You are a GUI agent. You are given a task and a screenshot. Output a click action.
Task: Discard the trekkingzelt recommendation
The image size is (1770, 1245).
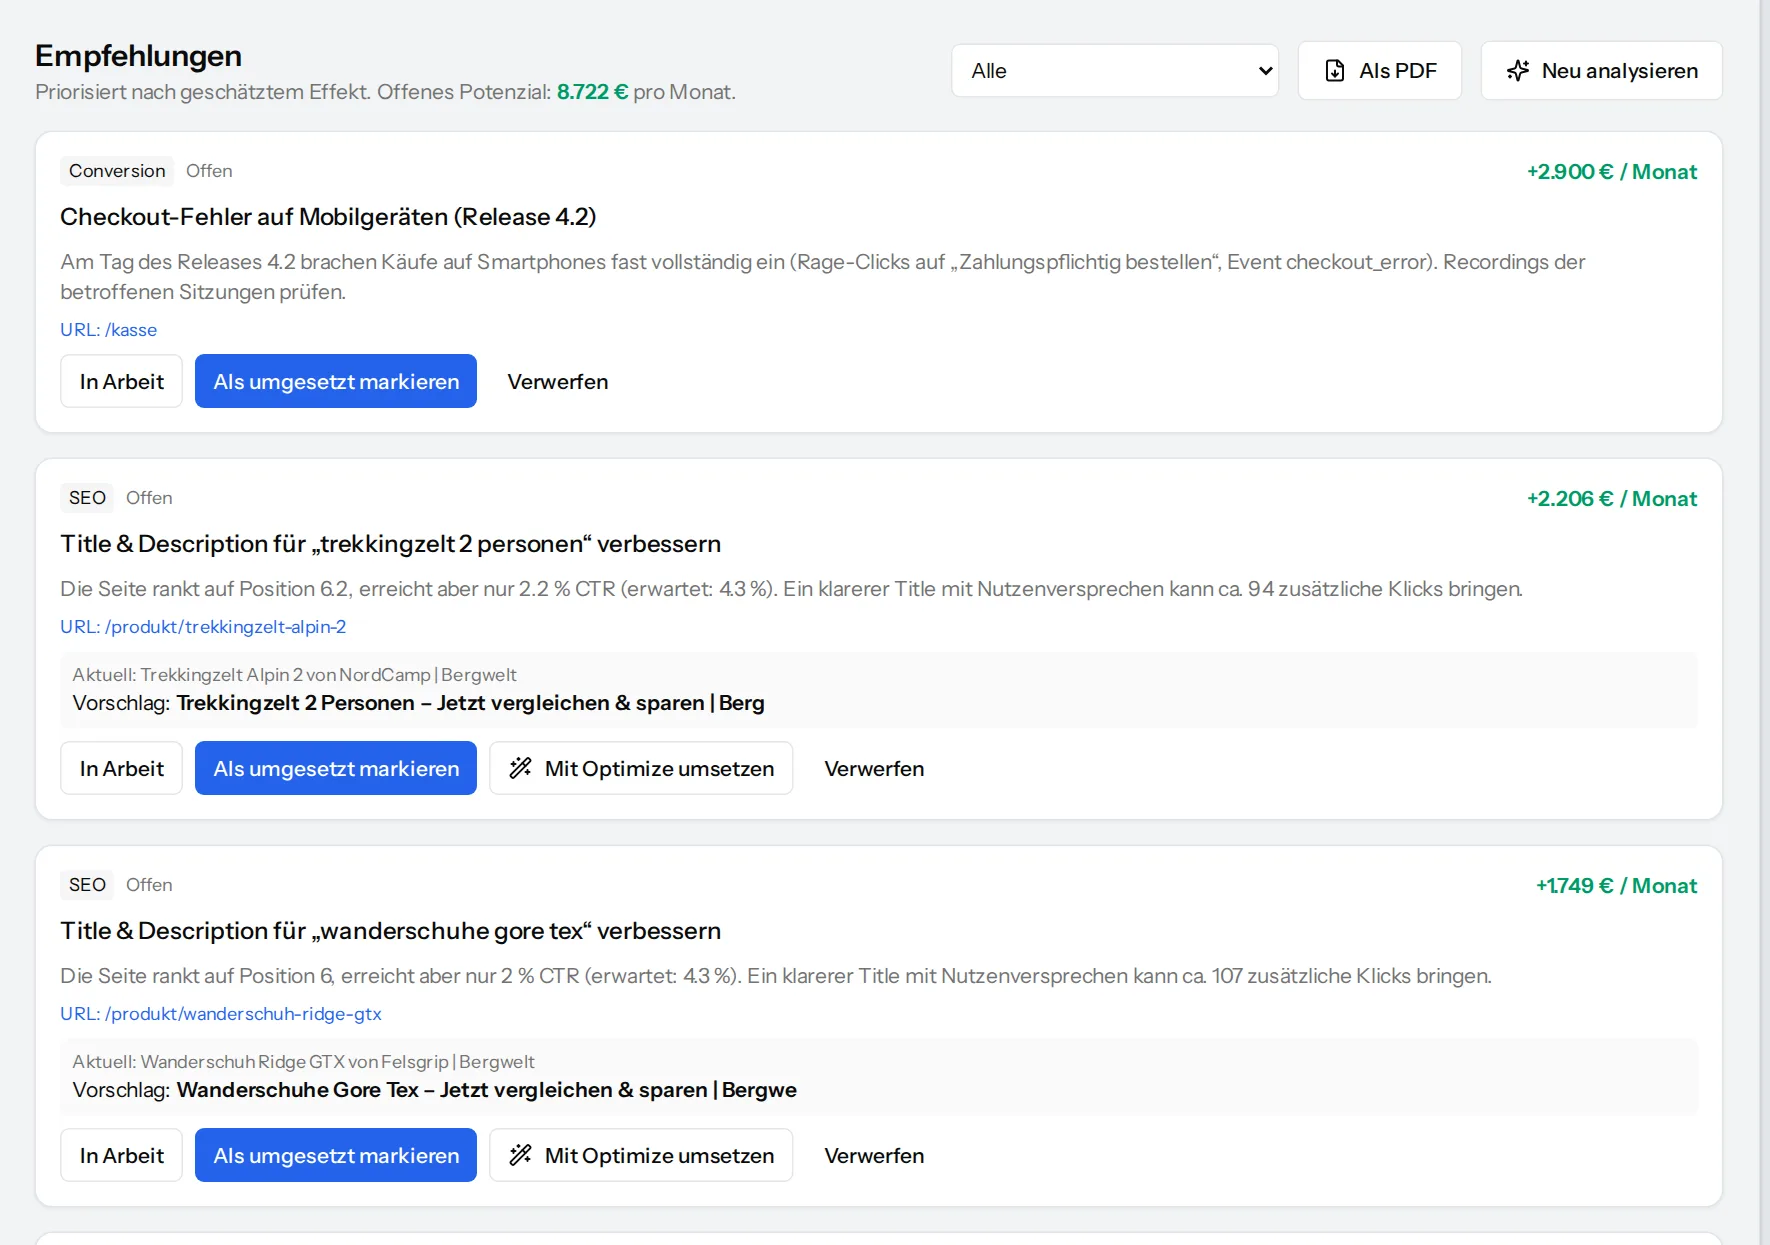[874, 768]
